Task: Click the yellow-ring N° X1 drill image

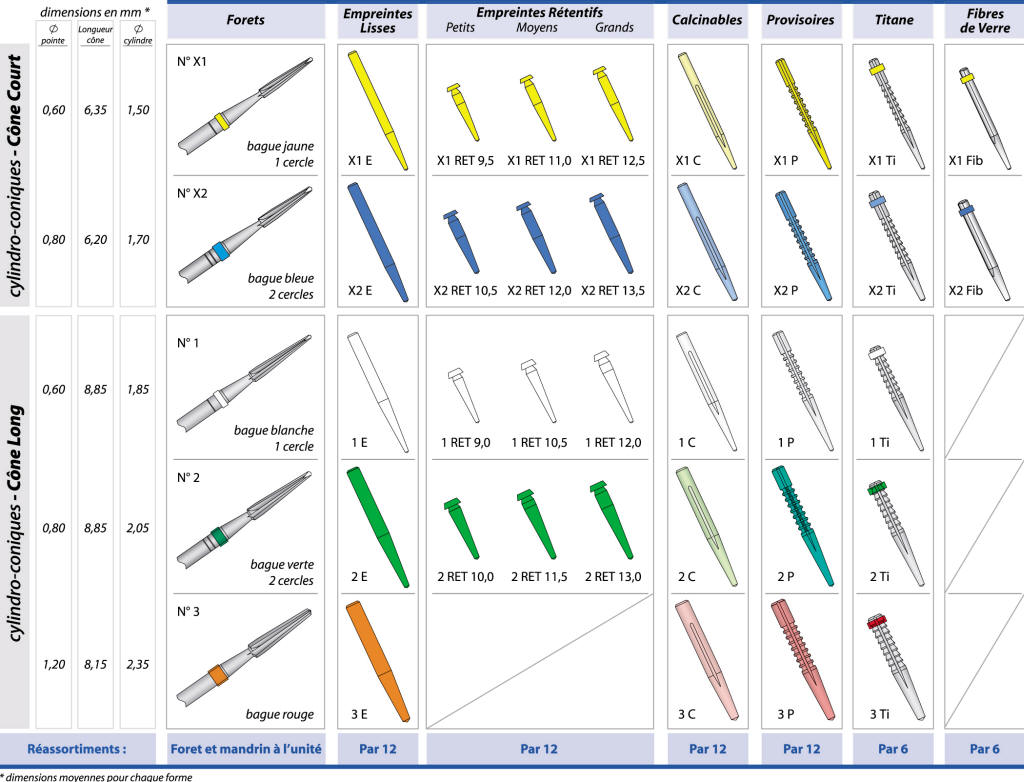Action: [245, 105]
